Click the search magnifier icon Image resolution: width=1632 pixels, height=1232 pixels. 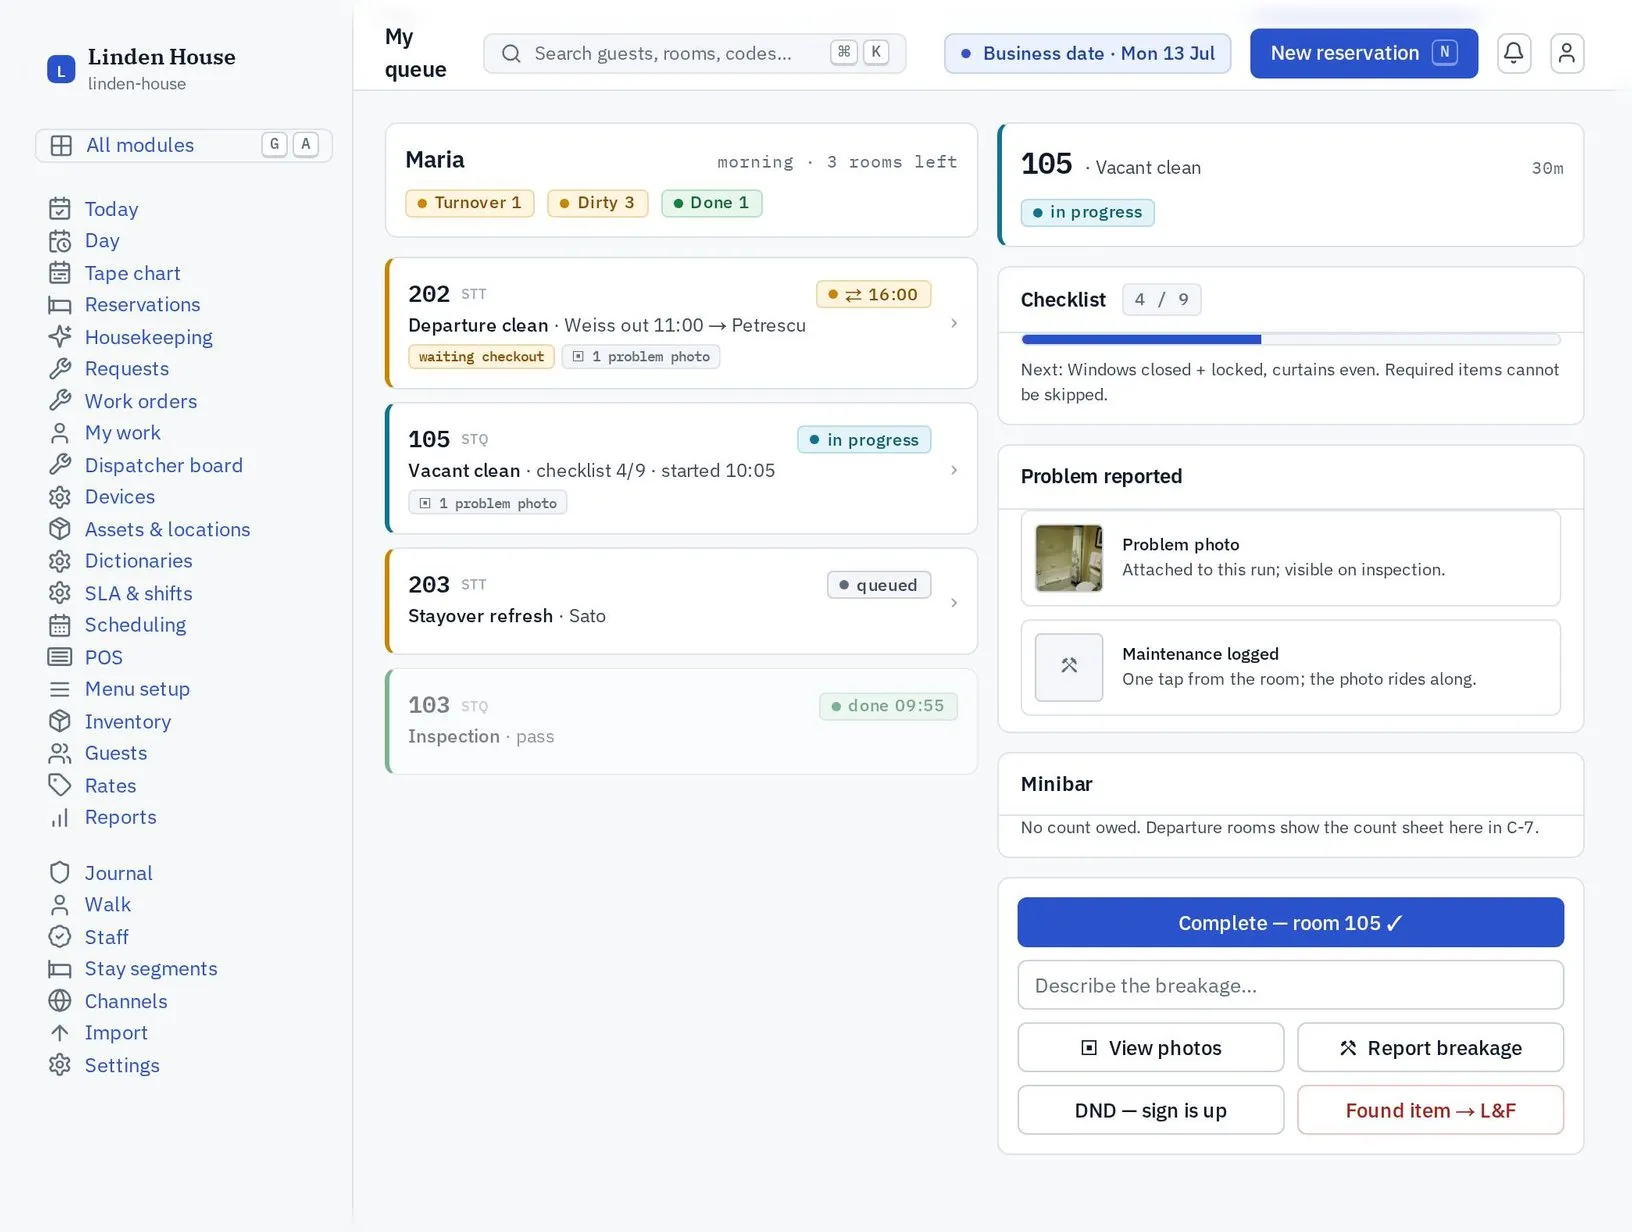click(511, 53)
